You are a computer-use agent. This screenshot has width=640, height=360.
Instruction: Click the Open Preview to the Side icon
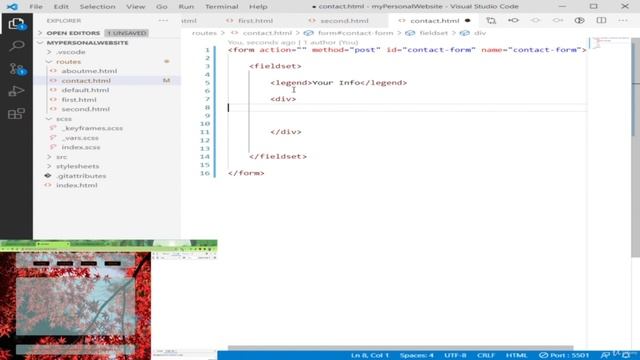(x=579, y=20)
